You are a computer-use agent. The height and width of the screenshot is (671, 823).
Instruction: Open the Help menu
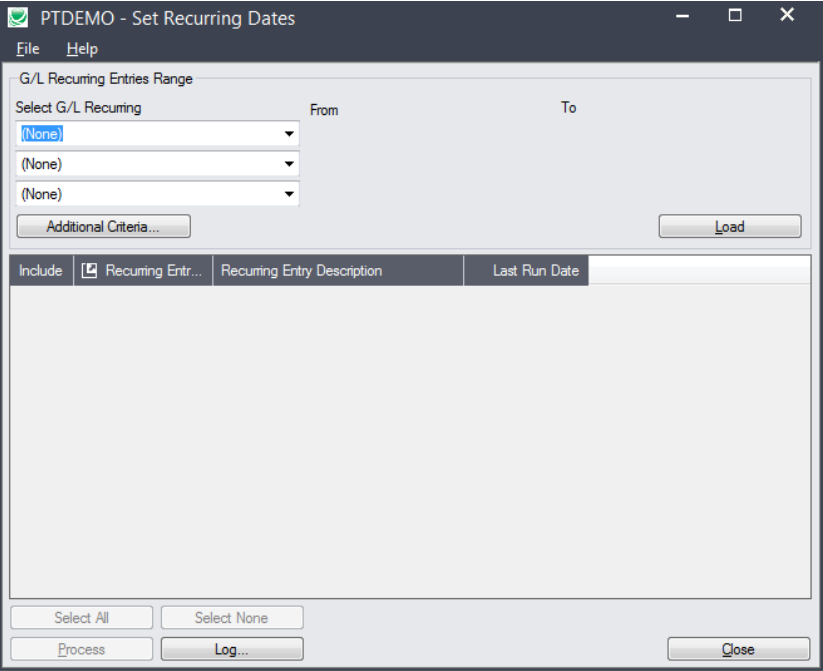click(x=82, y=49)
